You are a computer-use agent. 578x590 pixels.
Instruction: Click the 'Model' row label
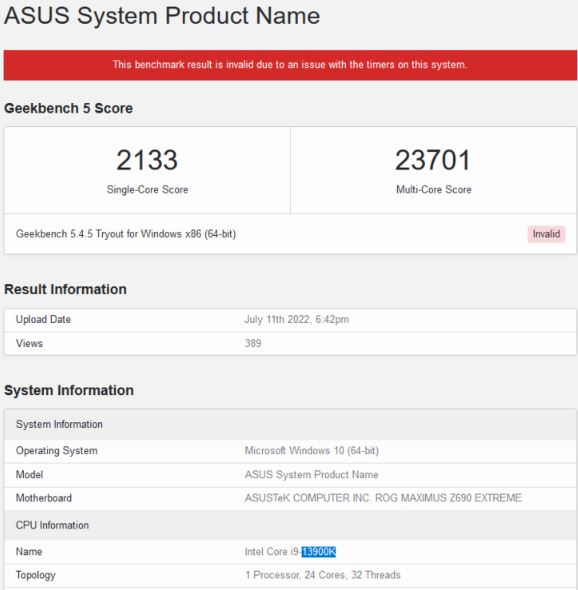tap(29, 474)
